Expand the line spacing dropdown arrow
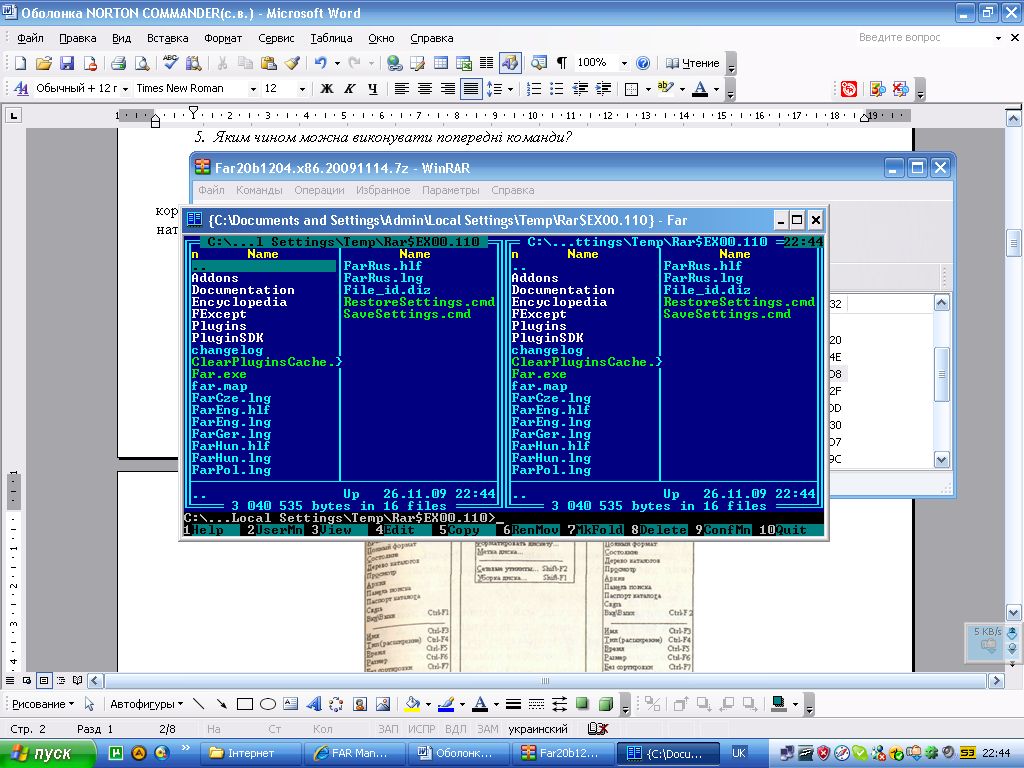Viewport: 1024px width, 768px height. (x=510, y=89)
